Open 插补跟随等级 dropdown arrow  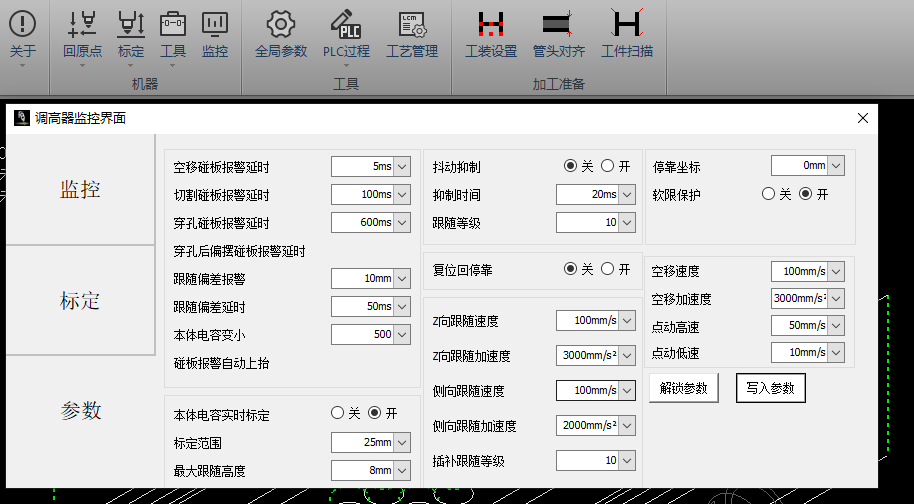tap(627, 460)
